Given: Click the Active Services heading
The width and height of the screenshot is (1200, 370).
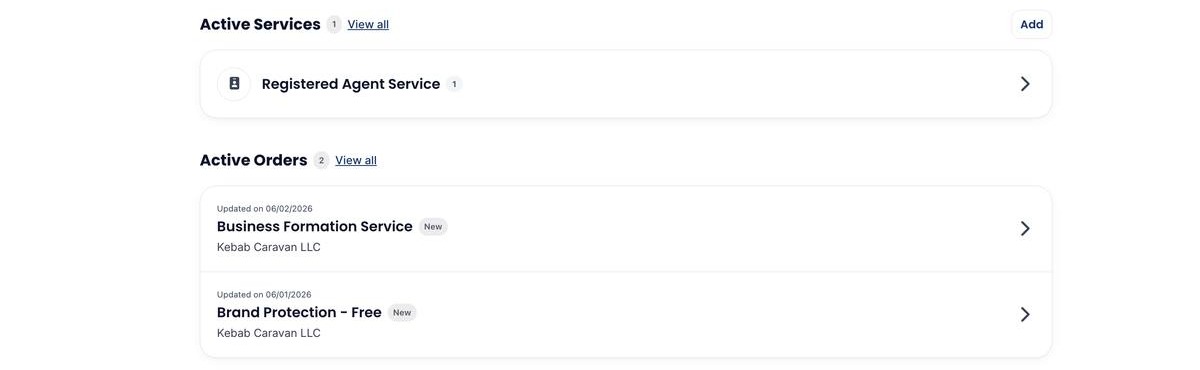Looking at the screenshot, I should click(260, 24).
